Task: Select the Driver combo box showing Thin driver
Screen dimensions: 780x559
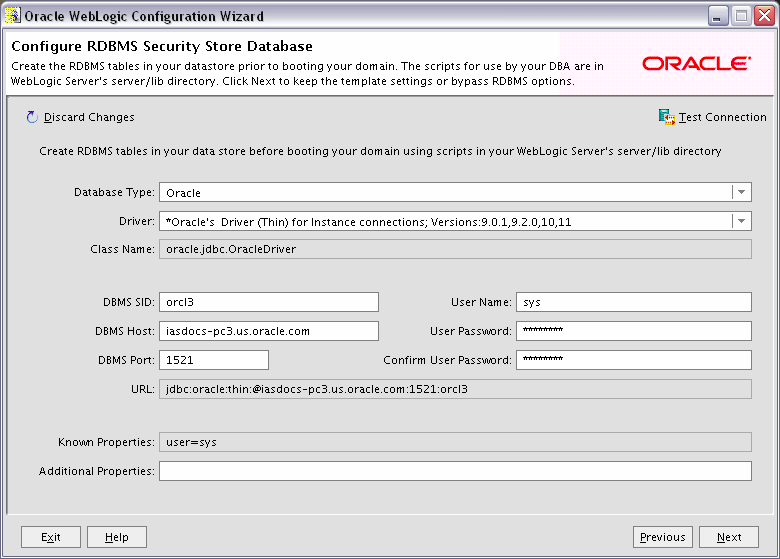Action: [x=455, y=221]
